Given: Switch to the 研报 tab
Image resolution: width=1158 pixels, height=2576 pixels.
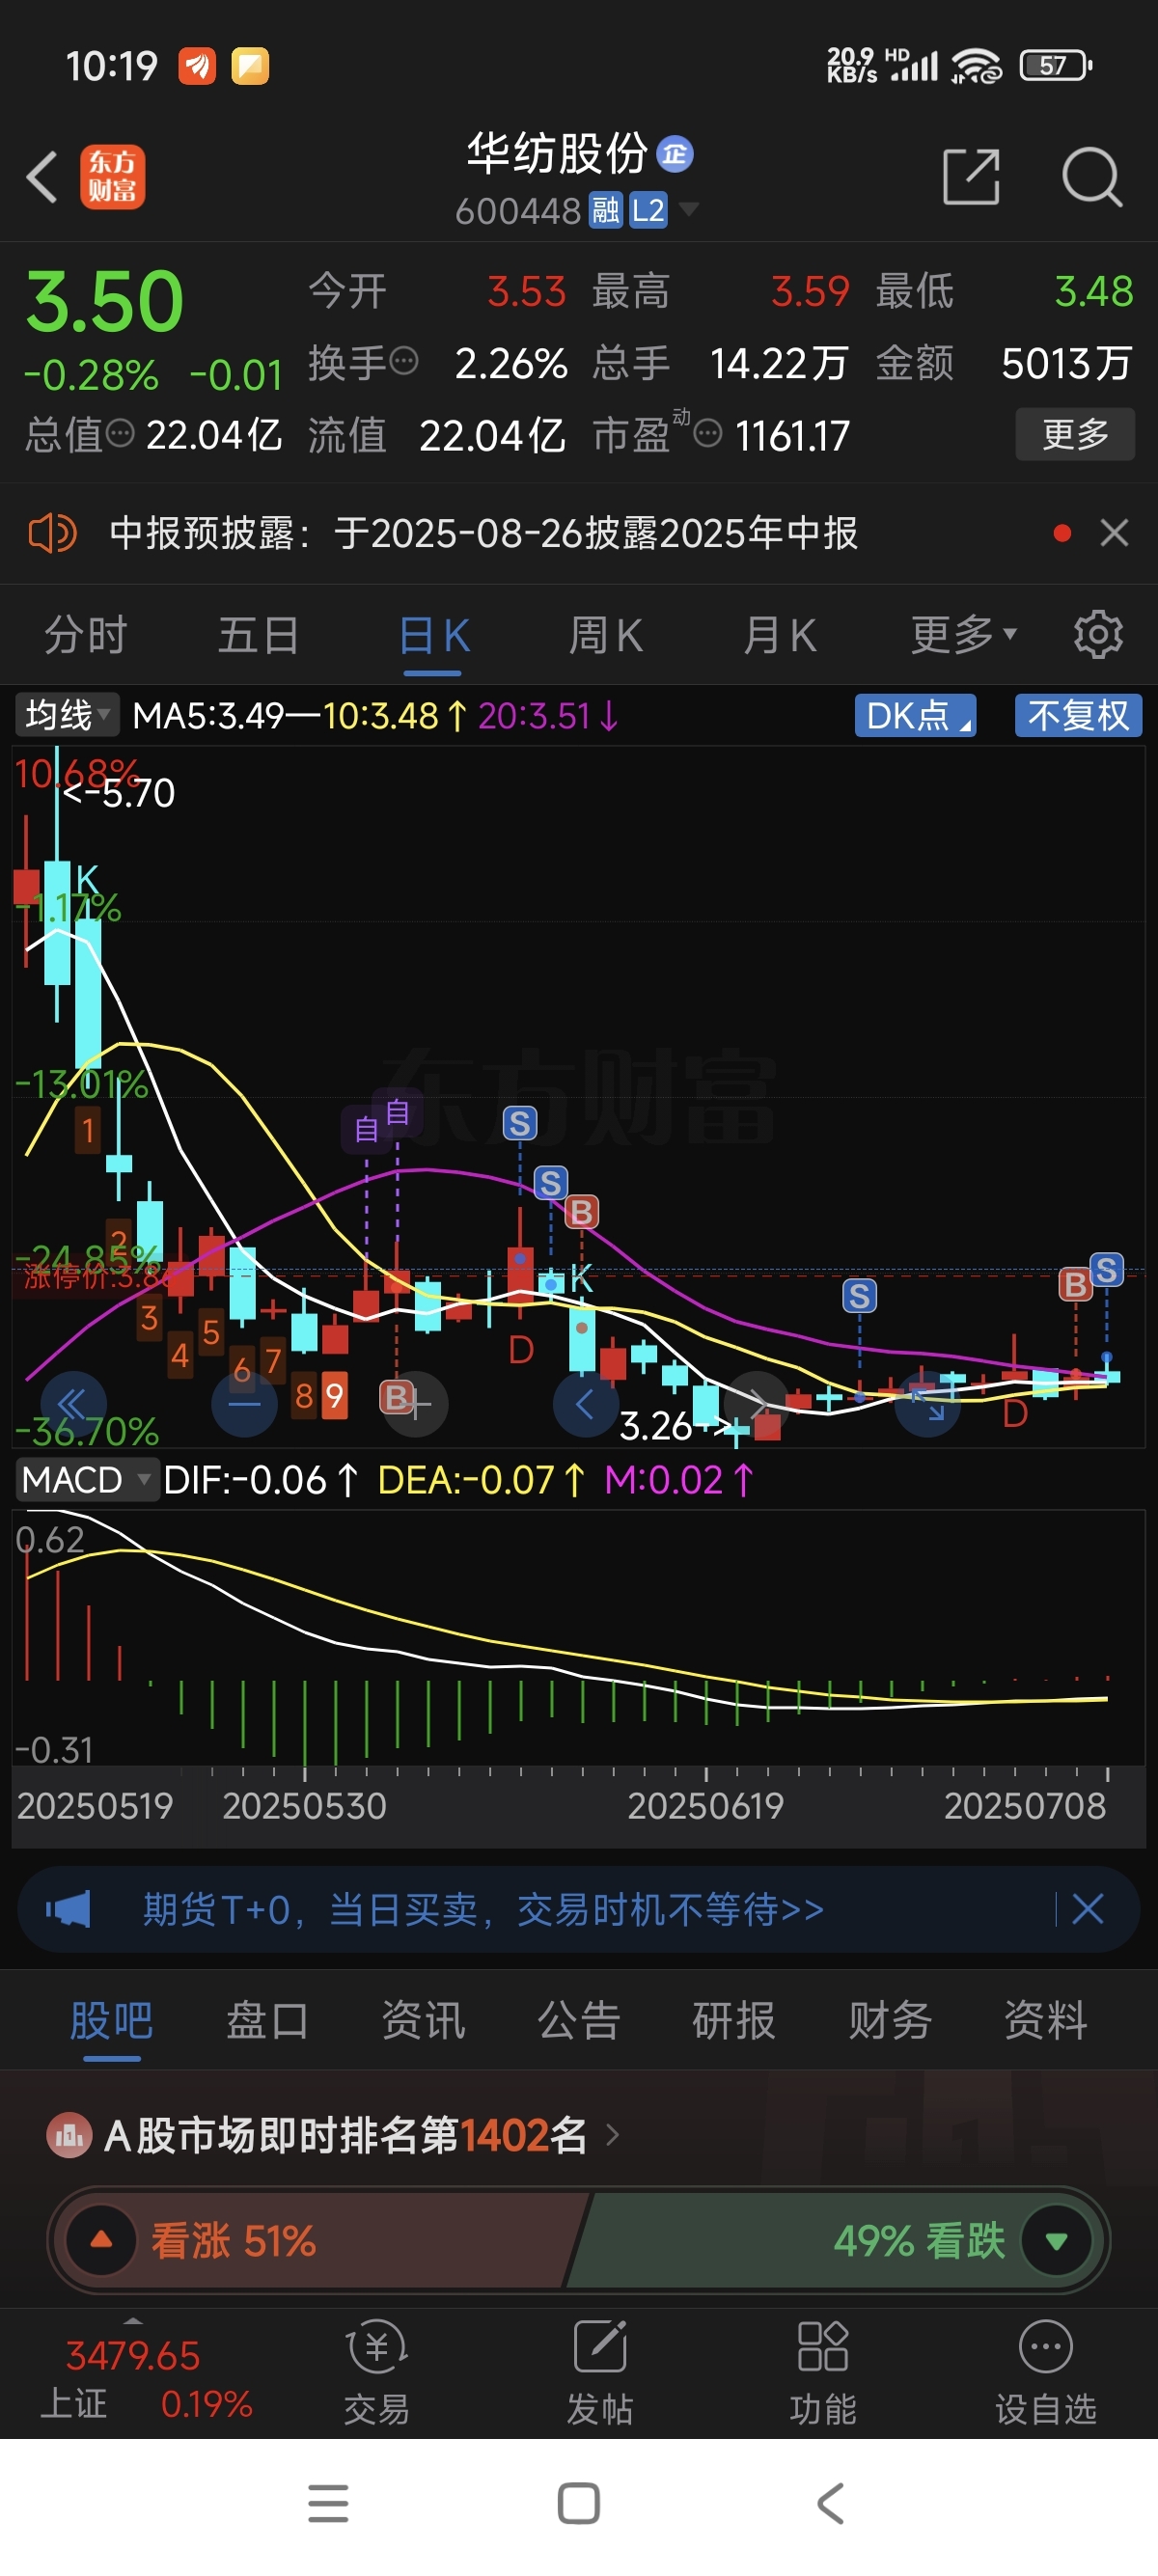Looking at the screenshot, I should point(734,2021).
